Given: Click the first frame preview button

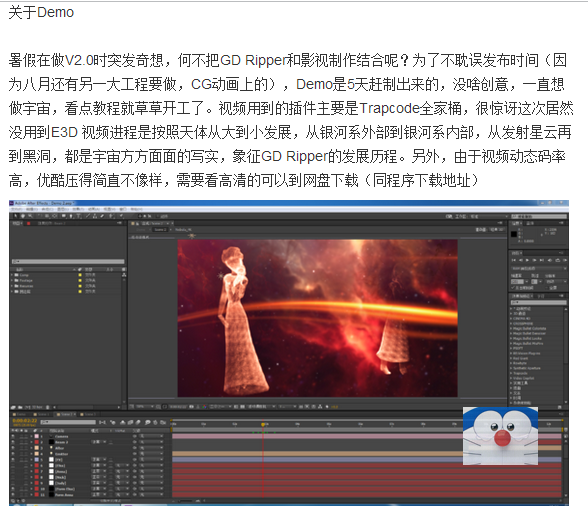Looking at the screenshot, I should pyautogui.click(x=514, y=260).
